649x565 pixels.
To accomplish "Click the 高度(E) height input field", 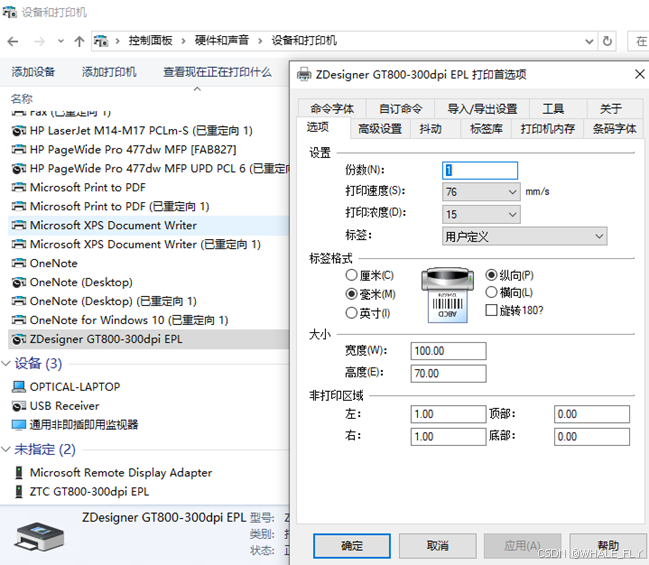I will pos(448,373).
